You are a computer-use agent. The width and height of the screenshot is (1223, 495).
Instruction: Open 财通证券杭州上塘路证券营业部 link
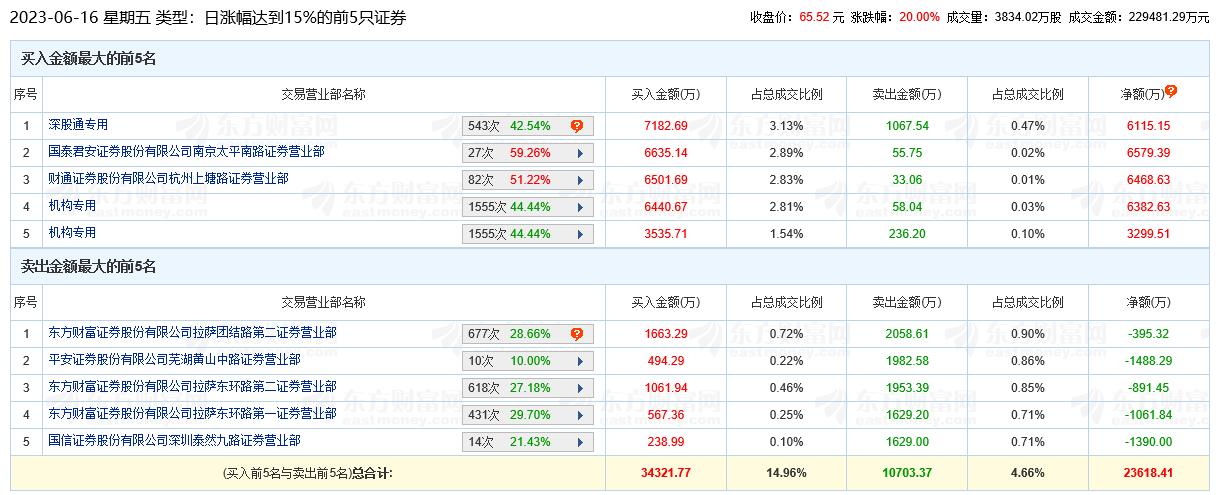tap(168, 179)
